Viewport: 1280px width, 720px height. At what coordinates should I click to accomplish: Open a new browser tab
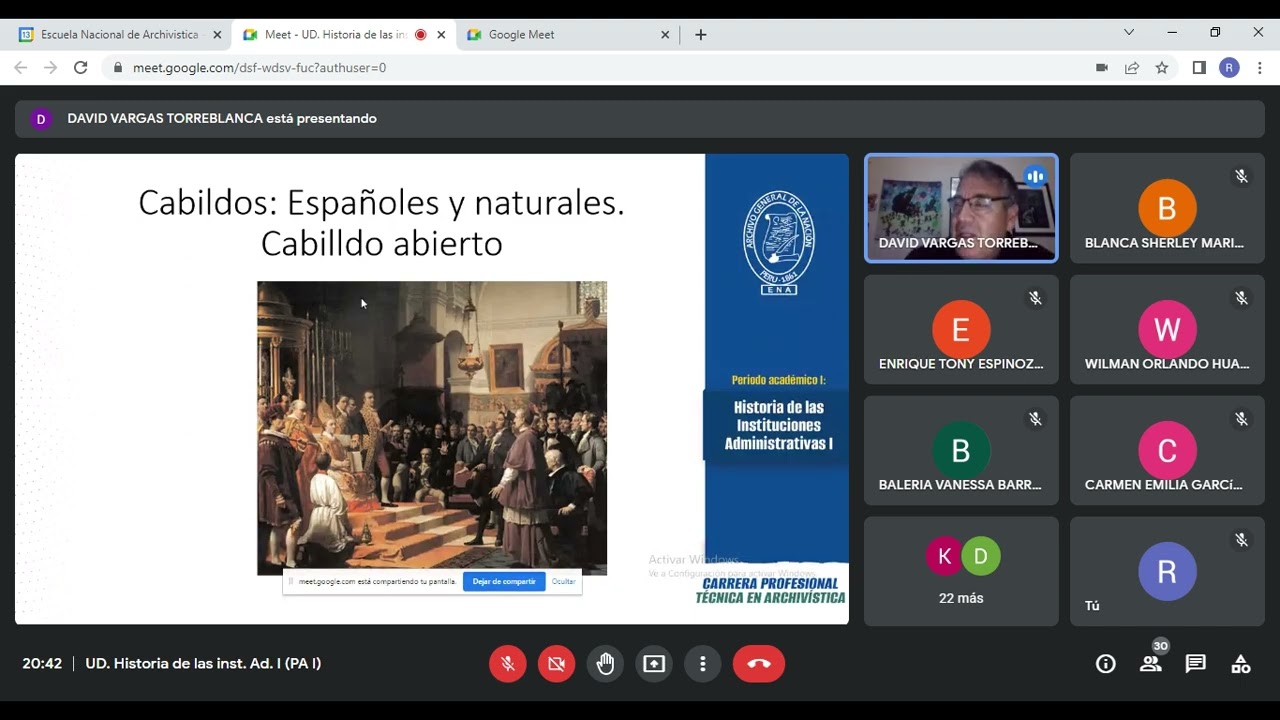(701, 34)
